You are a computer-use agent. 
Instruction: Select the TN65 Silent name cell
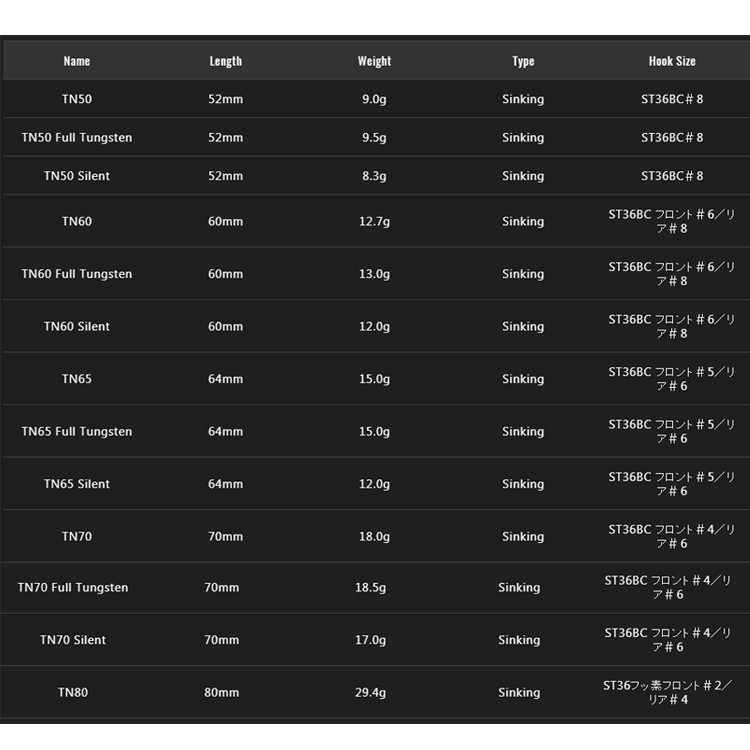(x=77, y=484)
